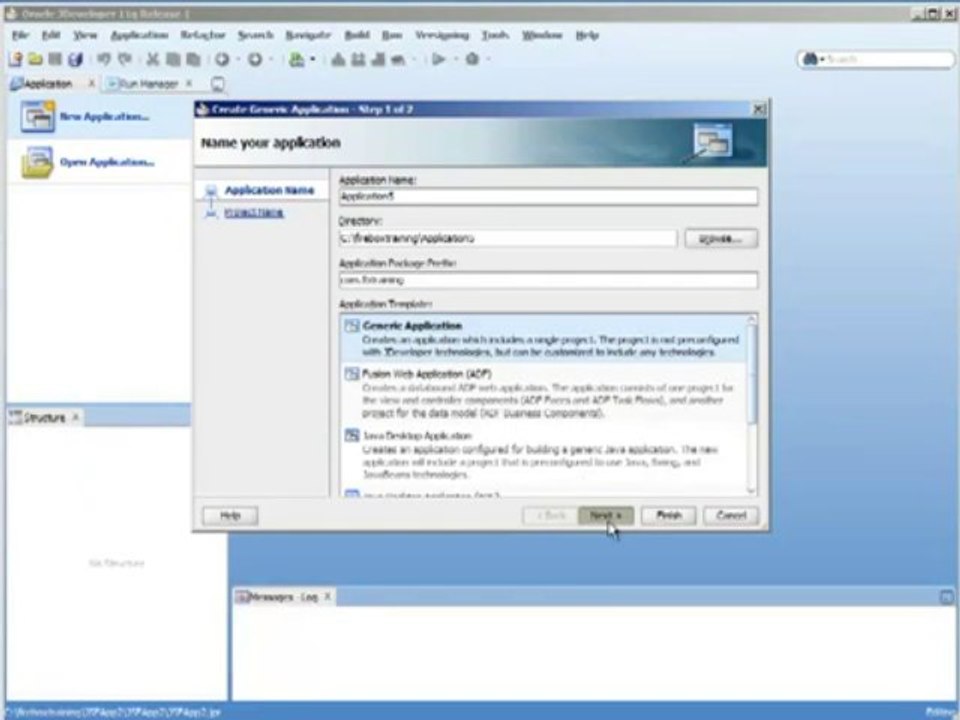Open dropdown arrow beside Run icon

click(454, 60)
